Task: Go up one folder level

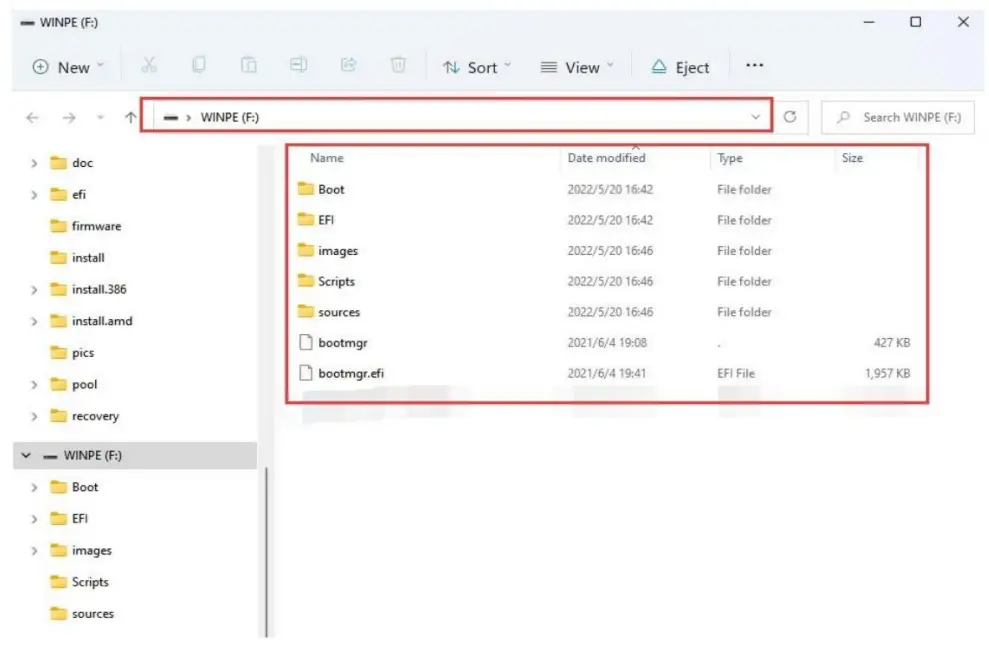Action: [x=130, y=117]
